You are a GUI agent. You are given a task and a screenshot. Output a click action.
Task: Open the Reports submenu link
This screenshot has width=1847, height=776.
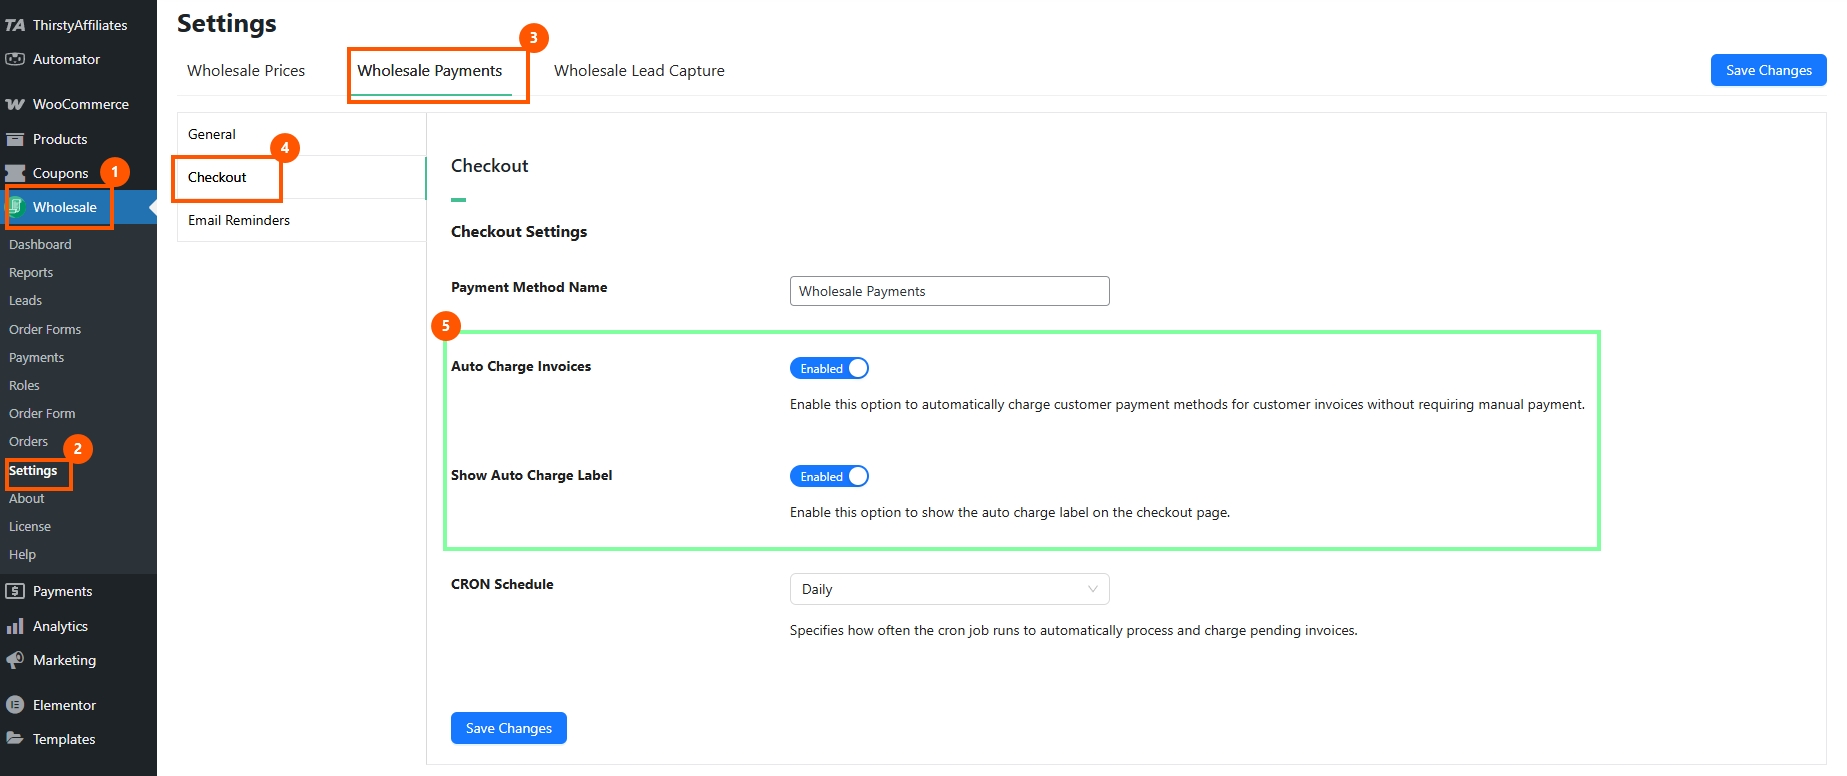[x=31, y=272]
